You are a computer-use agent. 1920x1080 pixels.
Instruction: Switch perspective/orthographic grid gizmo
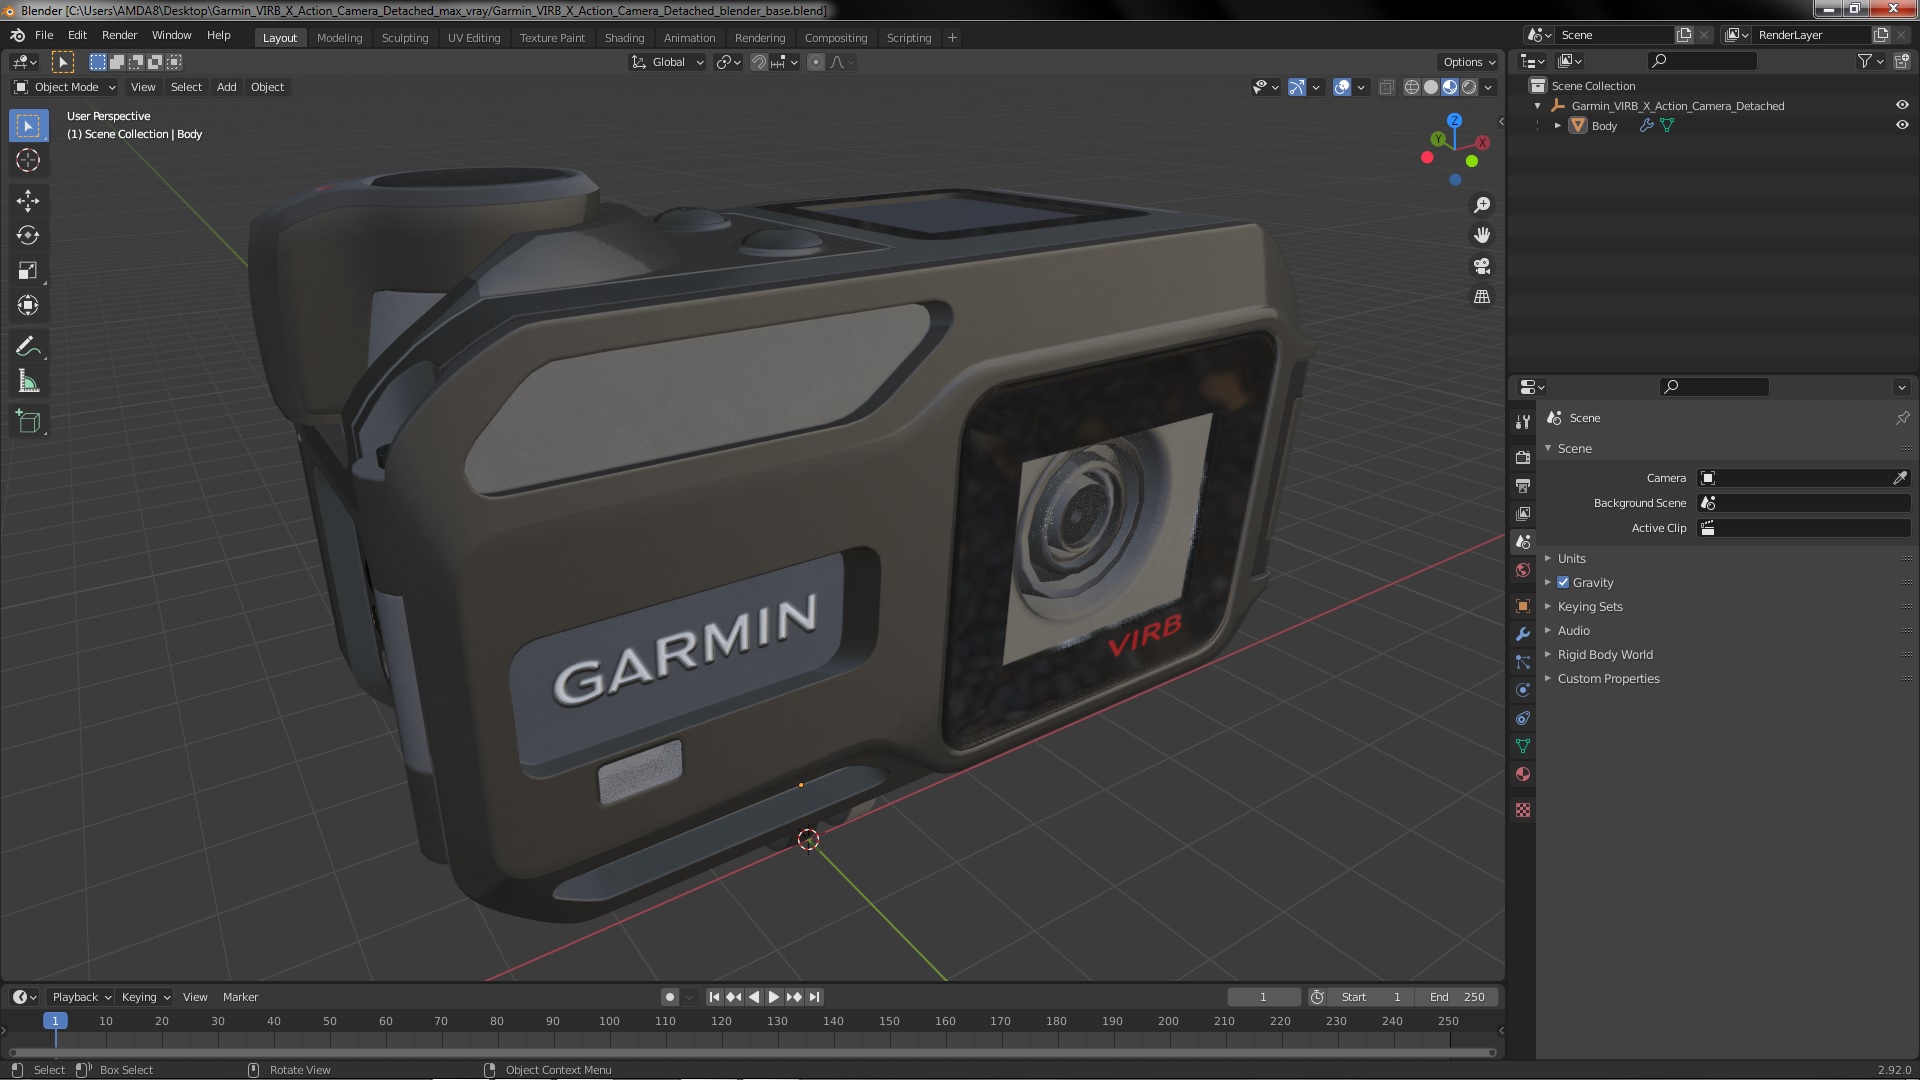click(1482, 297)
